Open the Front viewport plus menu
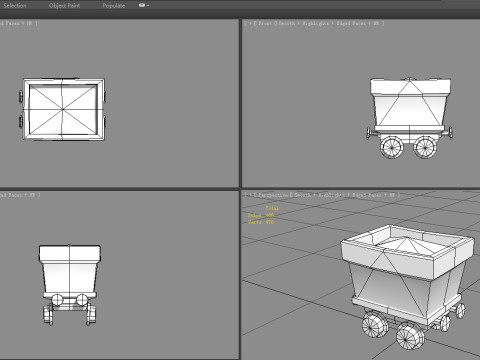 coord(250,23)
